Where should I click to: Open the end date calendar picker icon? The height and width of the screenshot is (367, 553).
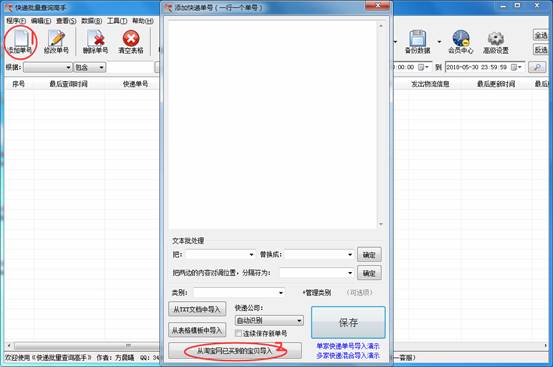pos(516,67)
